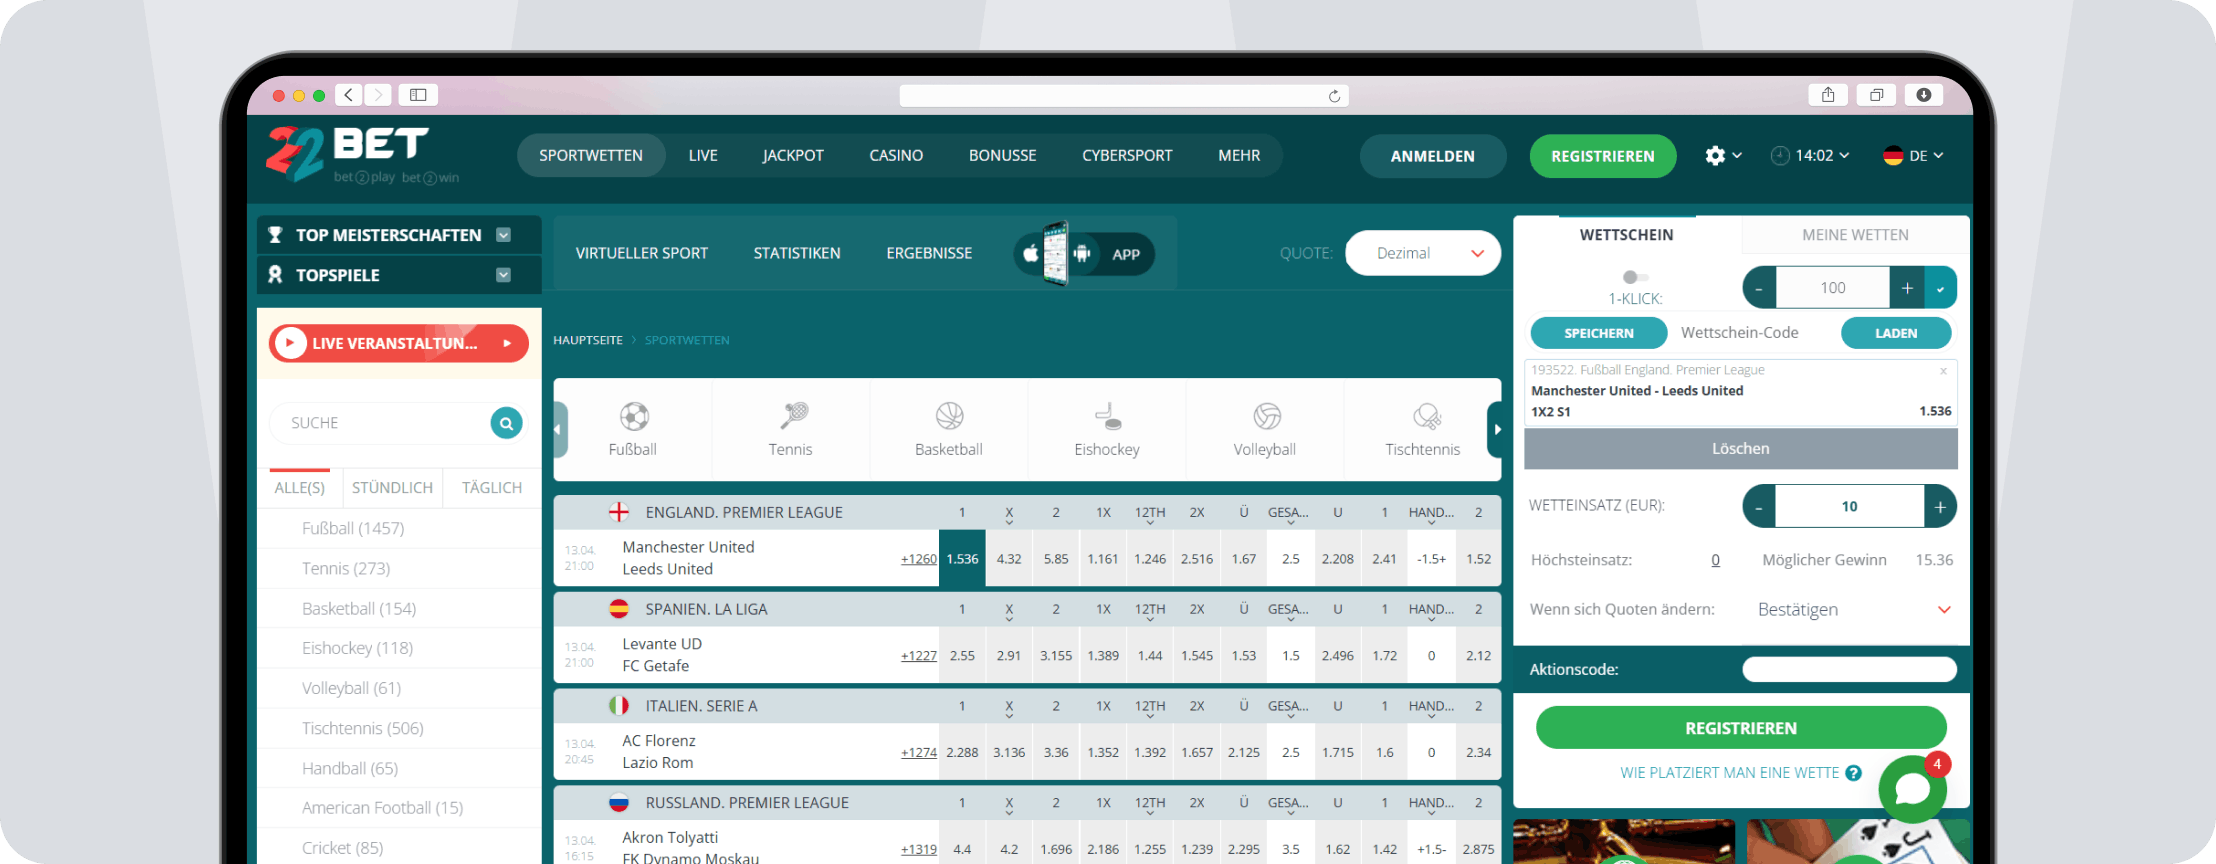
Task: Open LIVE VERANSTALTUNGEN banner
Action: (398, 343)
